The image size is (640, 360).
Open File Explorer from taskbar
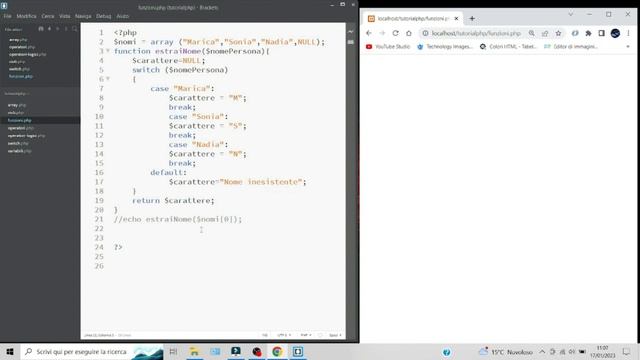(x=194, y=352)
